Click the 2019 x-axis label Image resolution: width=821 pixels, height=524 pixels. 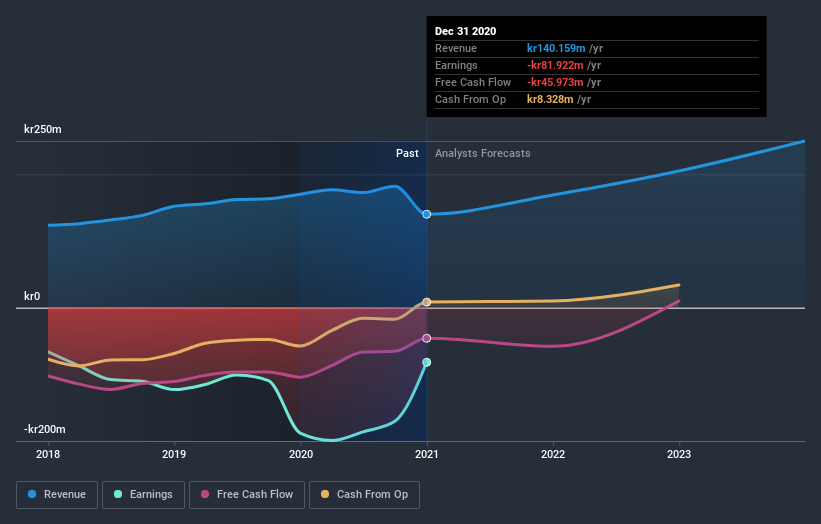click(x=174, y=454)
